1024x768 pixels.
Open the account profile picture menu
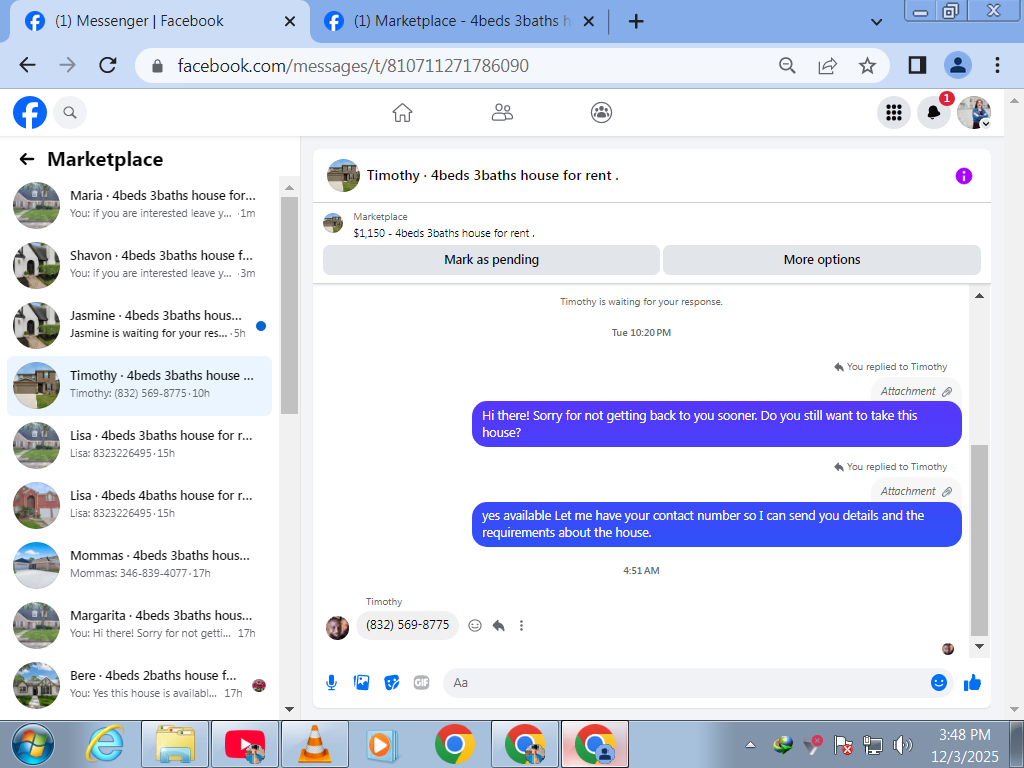click(974, 113)
